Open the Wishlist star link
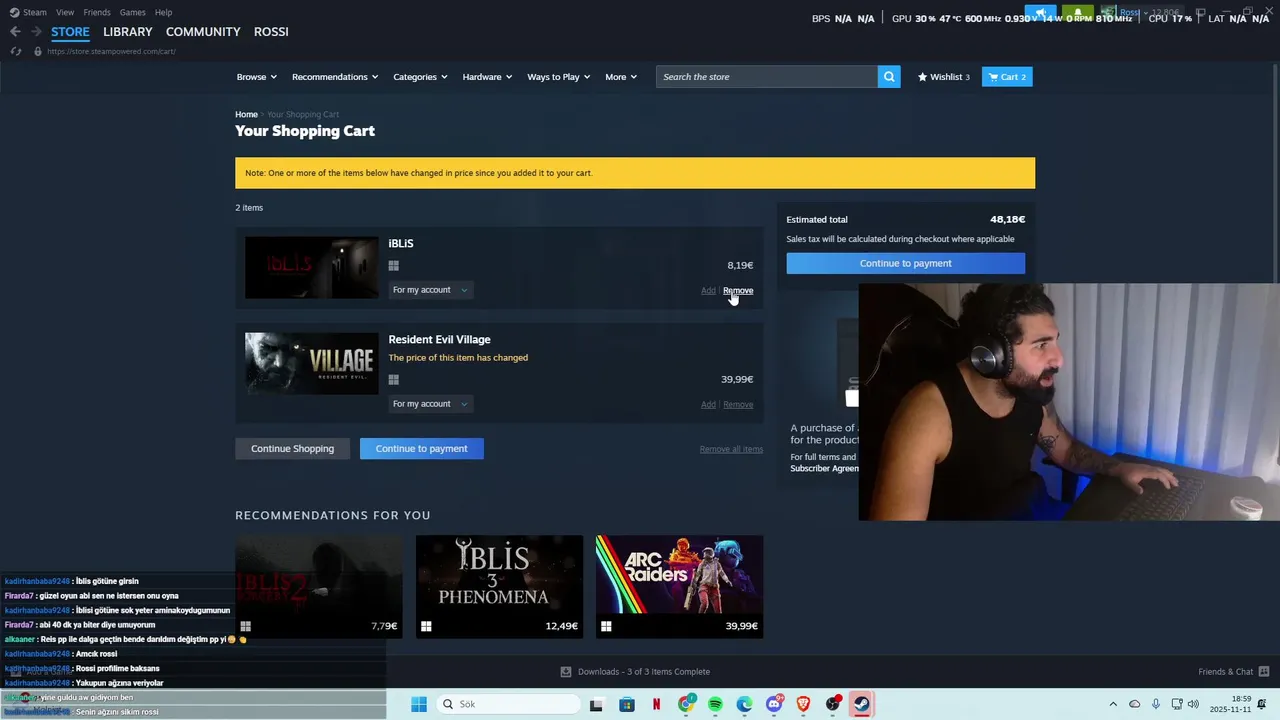 tap(944, 77)
